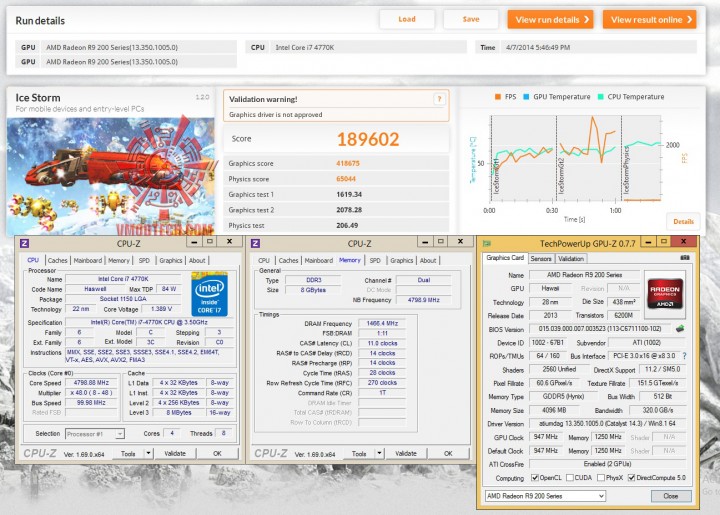Click the BIOS save chip icon in GPU-Z

(x=680, y=329)
